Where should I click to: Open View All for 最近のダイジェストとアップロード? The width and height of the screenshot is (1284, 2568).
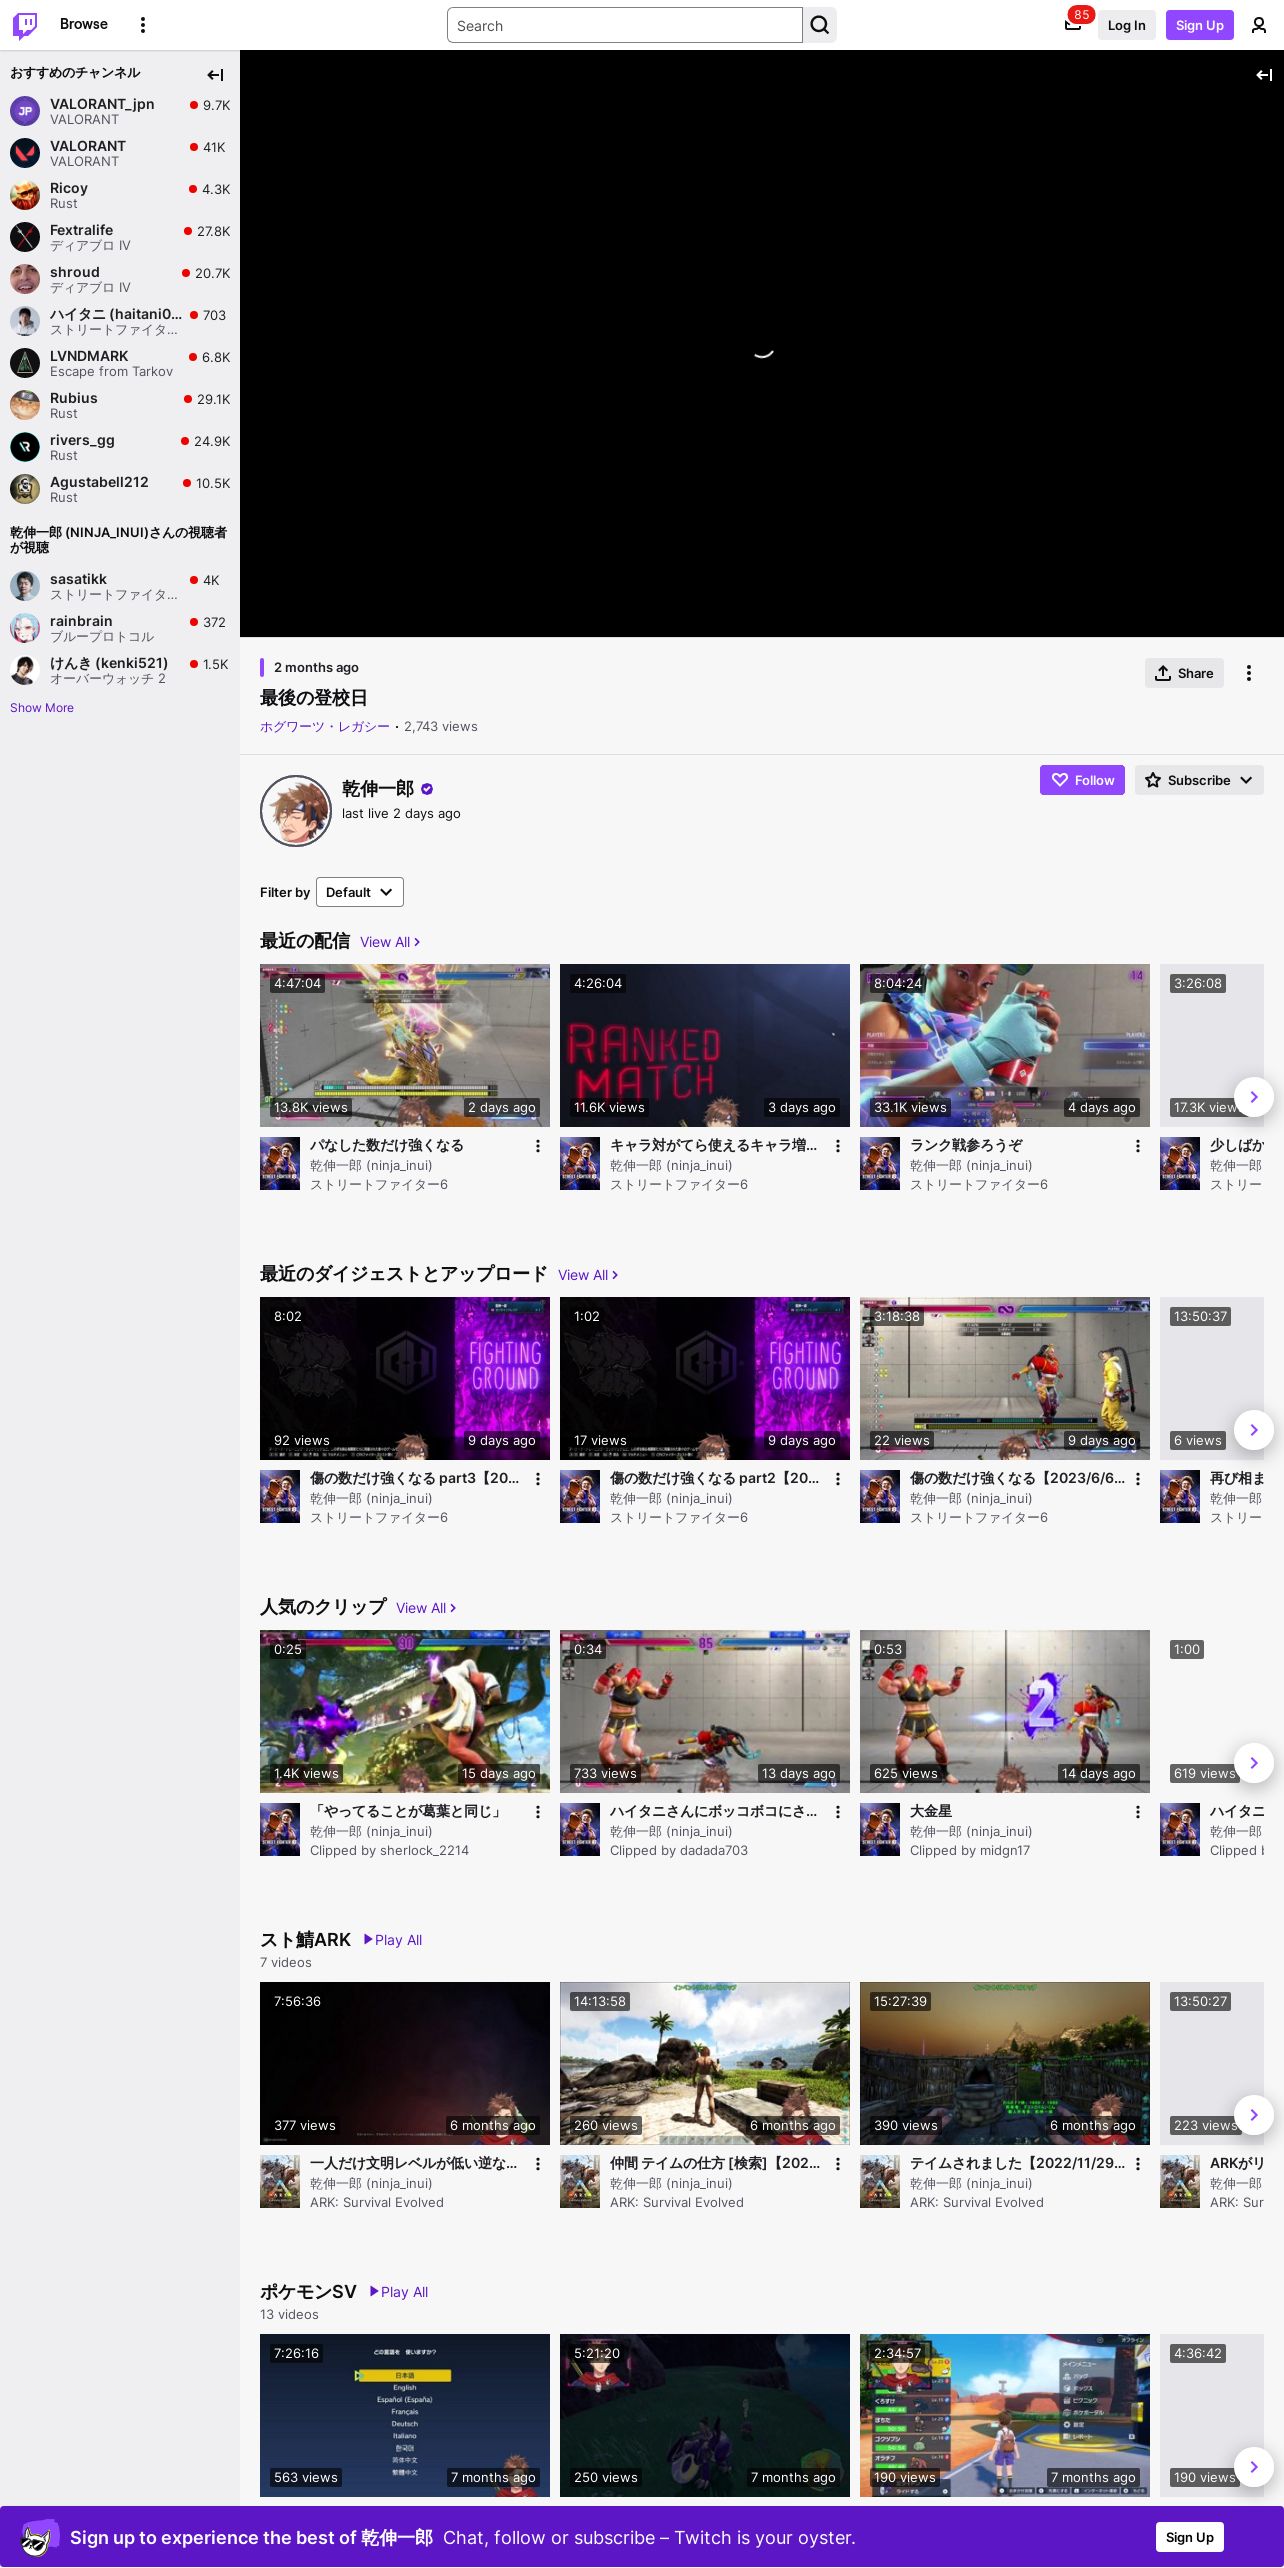pos(588,1275)
